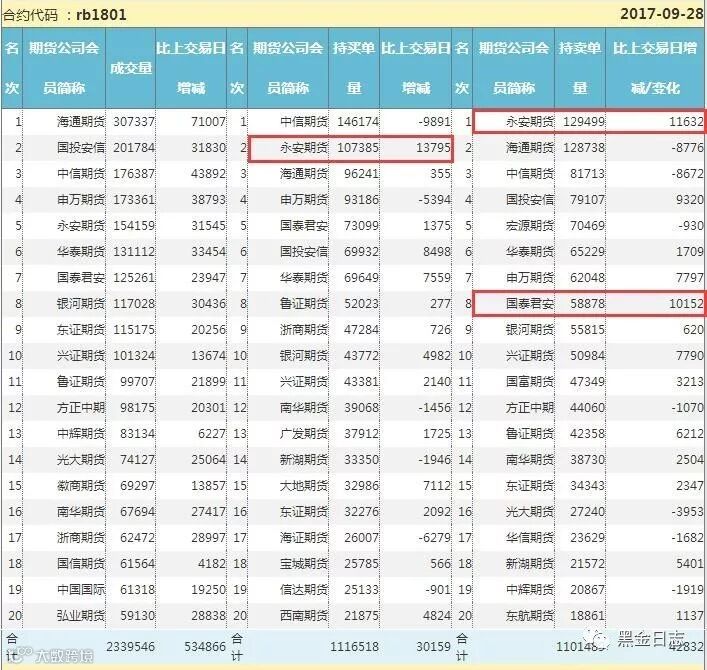
Task: Click volume change value 71007
Action: pyautogui.click(x=208, y=121)
